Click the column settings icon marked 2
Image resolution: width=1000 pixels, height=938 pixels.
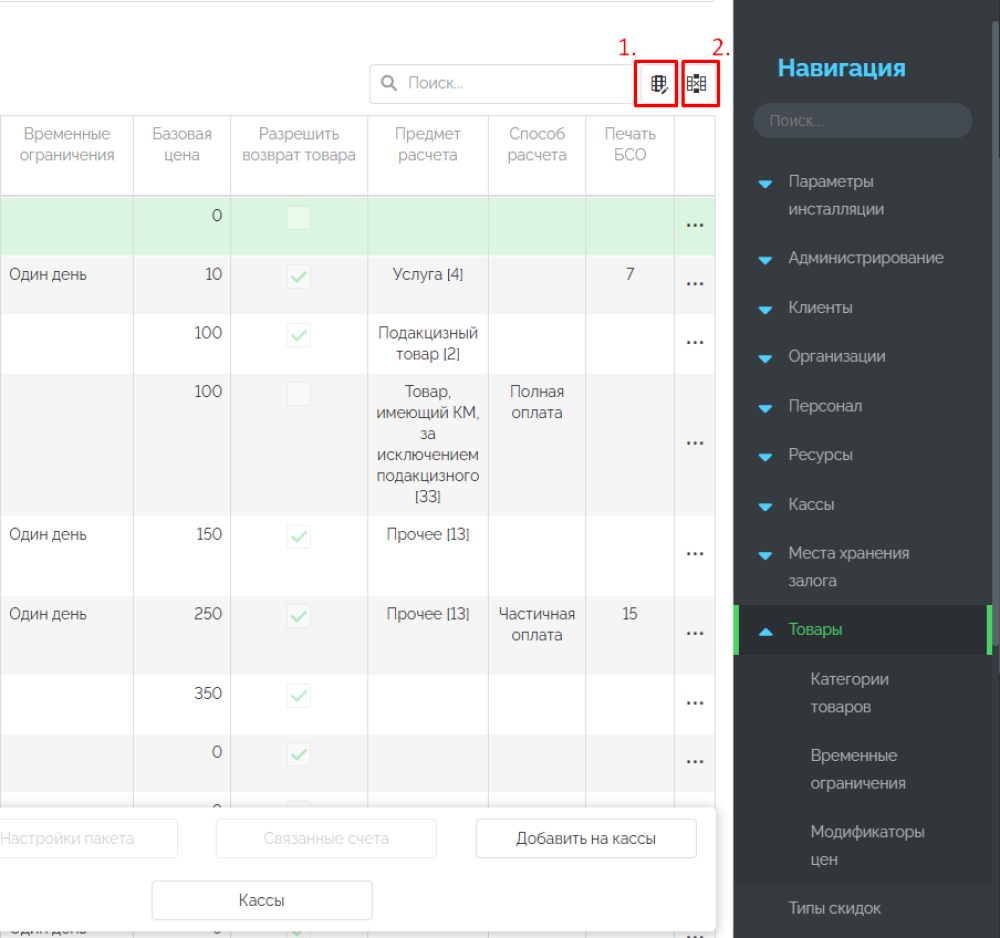pyautogui.click(x=697, y=84)
